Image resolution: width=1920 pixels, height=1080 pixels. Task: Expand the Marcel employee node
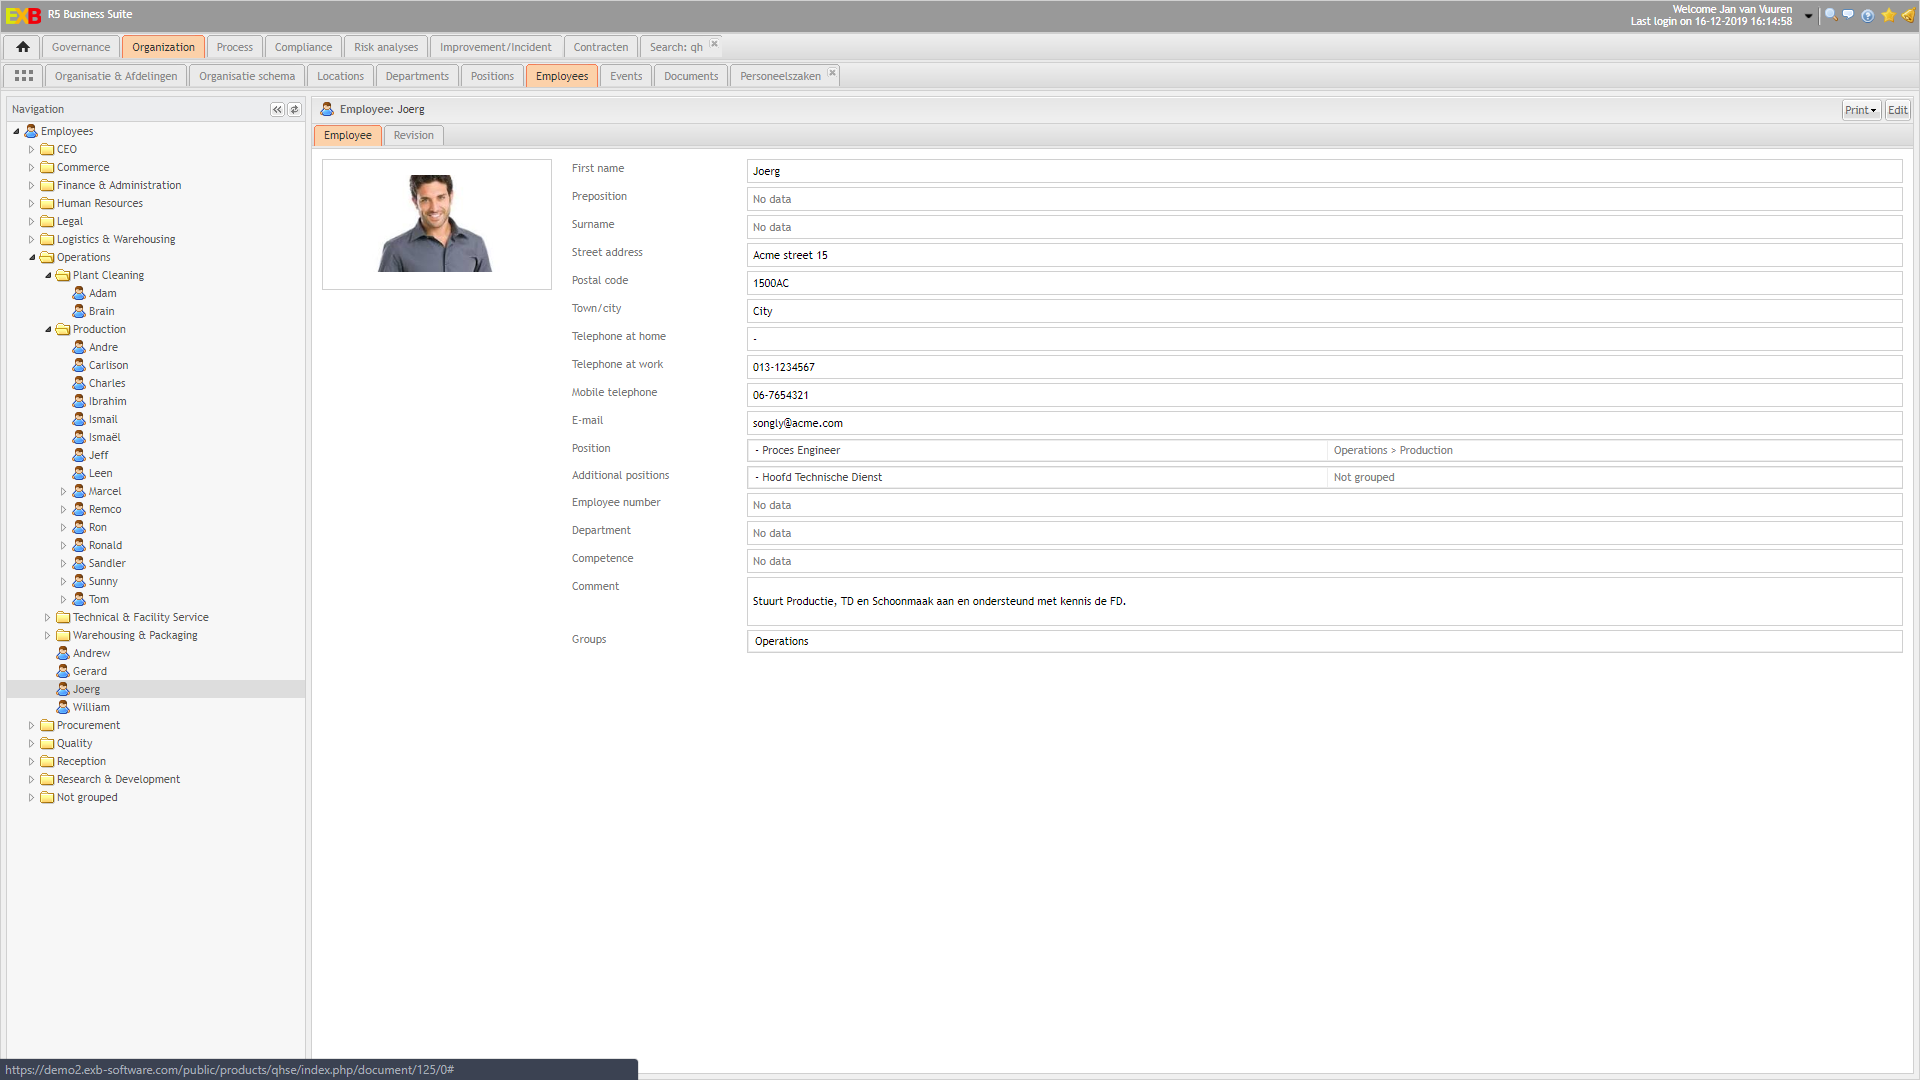coord(63,492)
